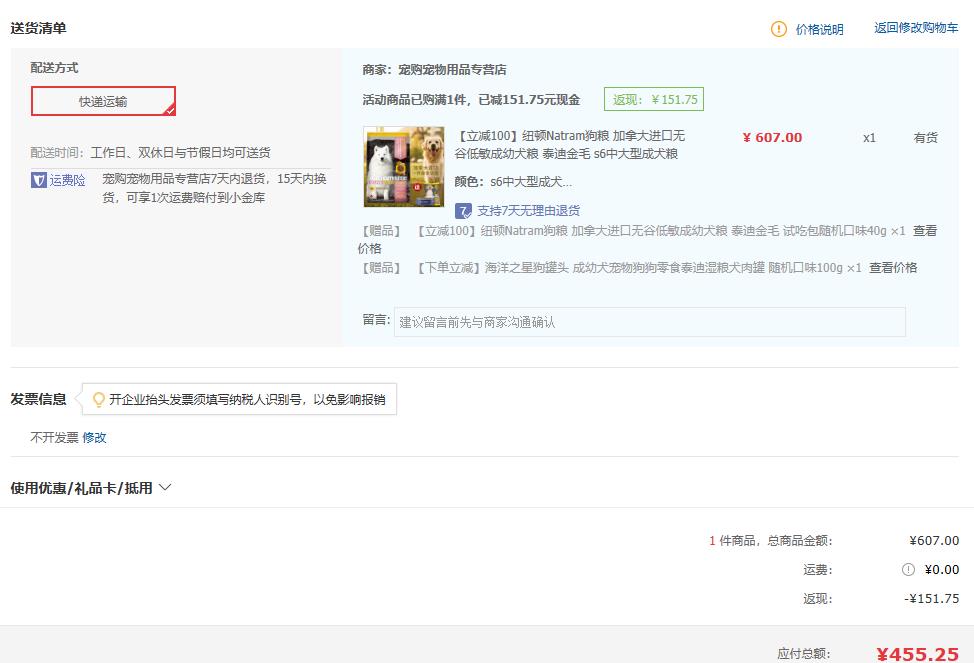The width and height of the screenshot is (974, 663).
Task: Click the price explanation warning icon
Action: point(778,29)
